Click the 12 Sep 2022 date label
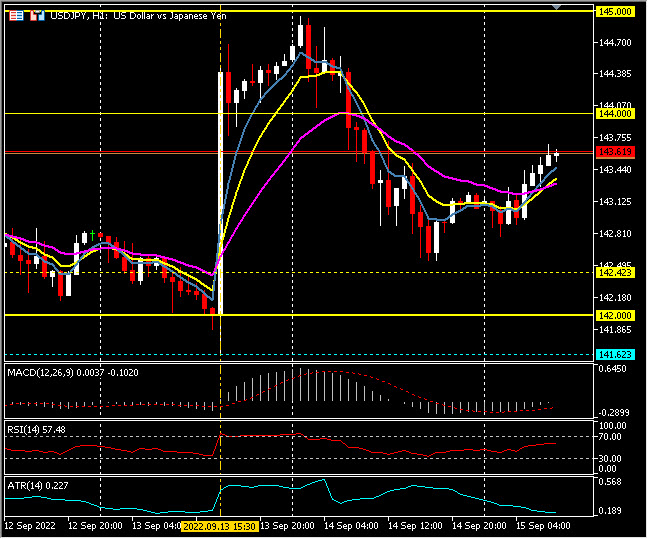 [29, 525]
